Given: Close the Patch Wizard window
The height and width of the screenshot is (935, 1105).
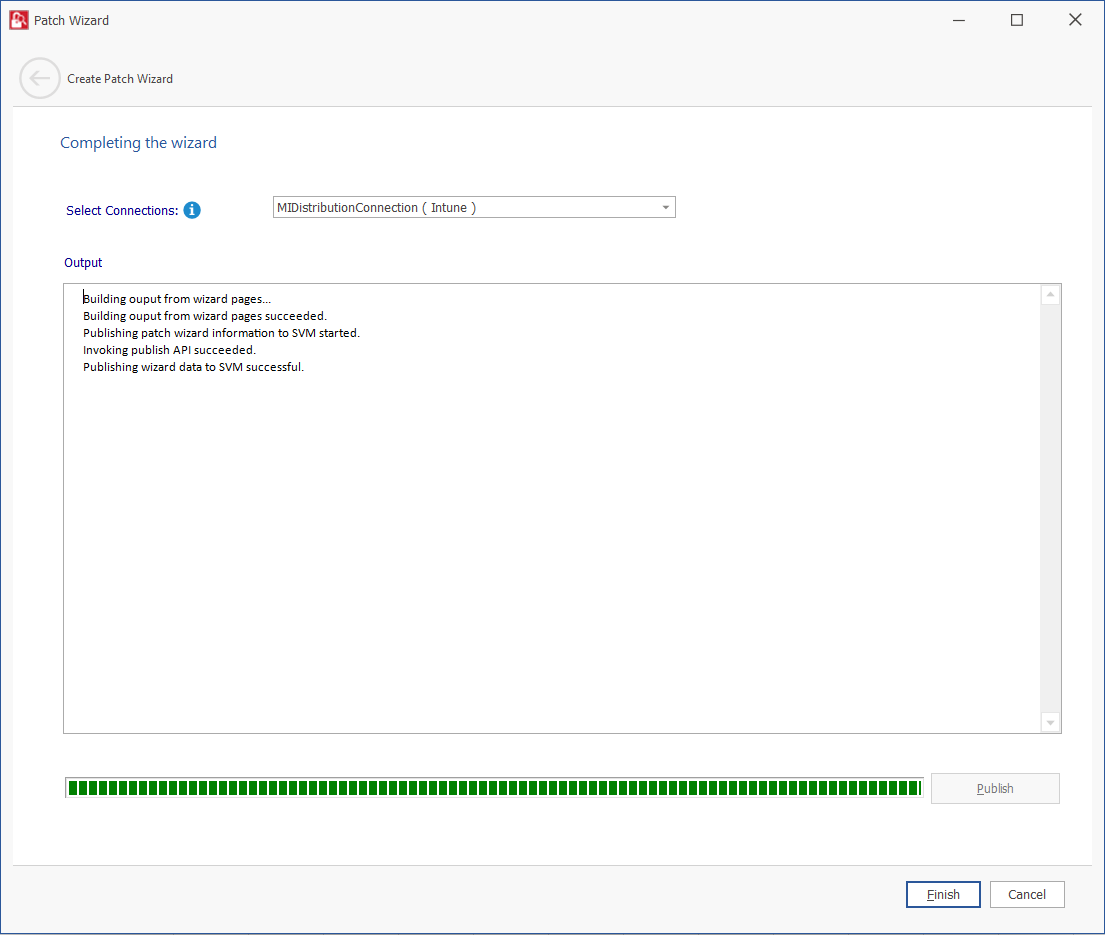Looking at the screenshot, I should coord(1075,20).
